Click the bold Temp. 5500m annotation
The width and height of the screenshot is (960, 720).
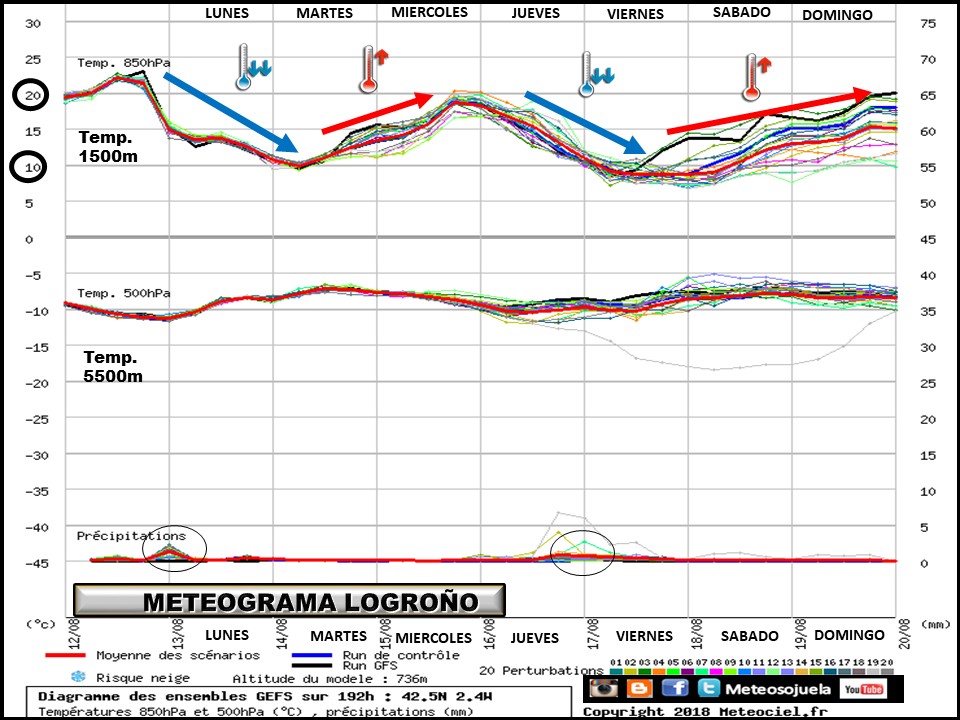tap(113, 366)
